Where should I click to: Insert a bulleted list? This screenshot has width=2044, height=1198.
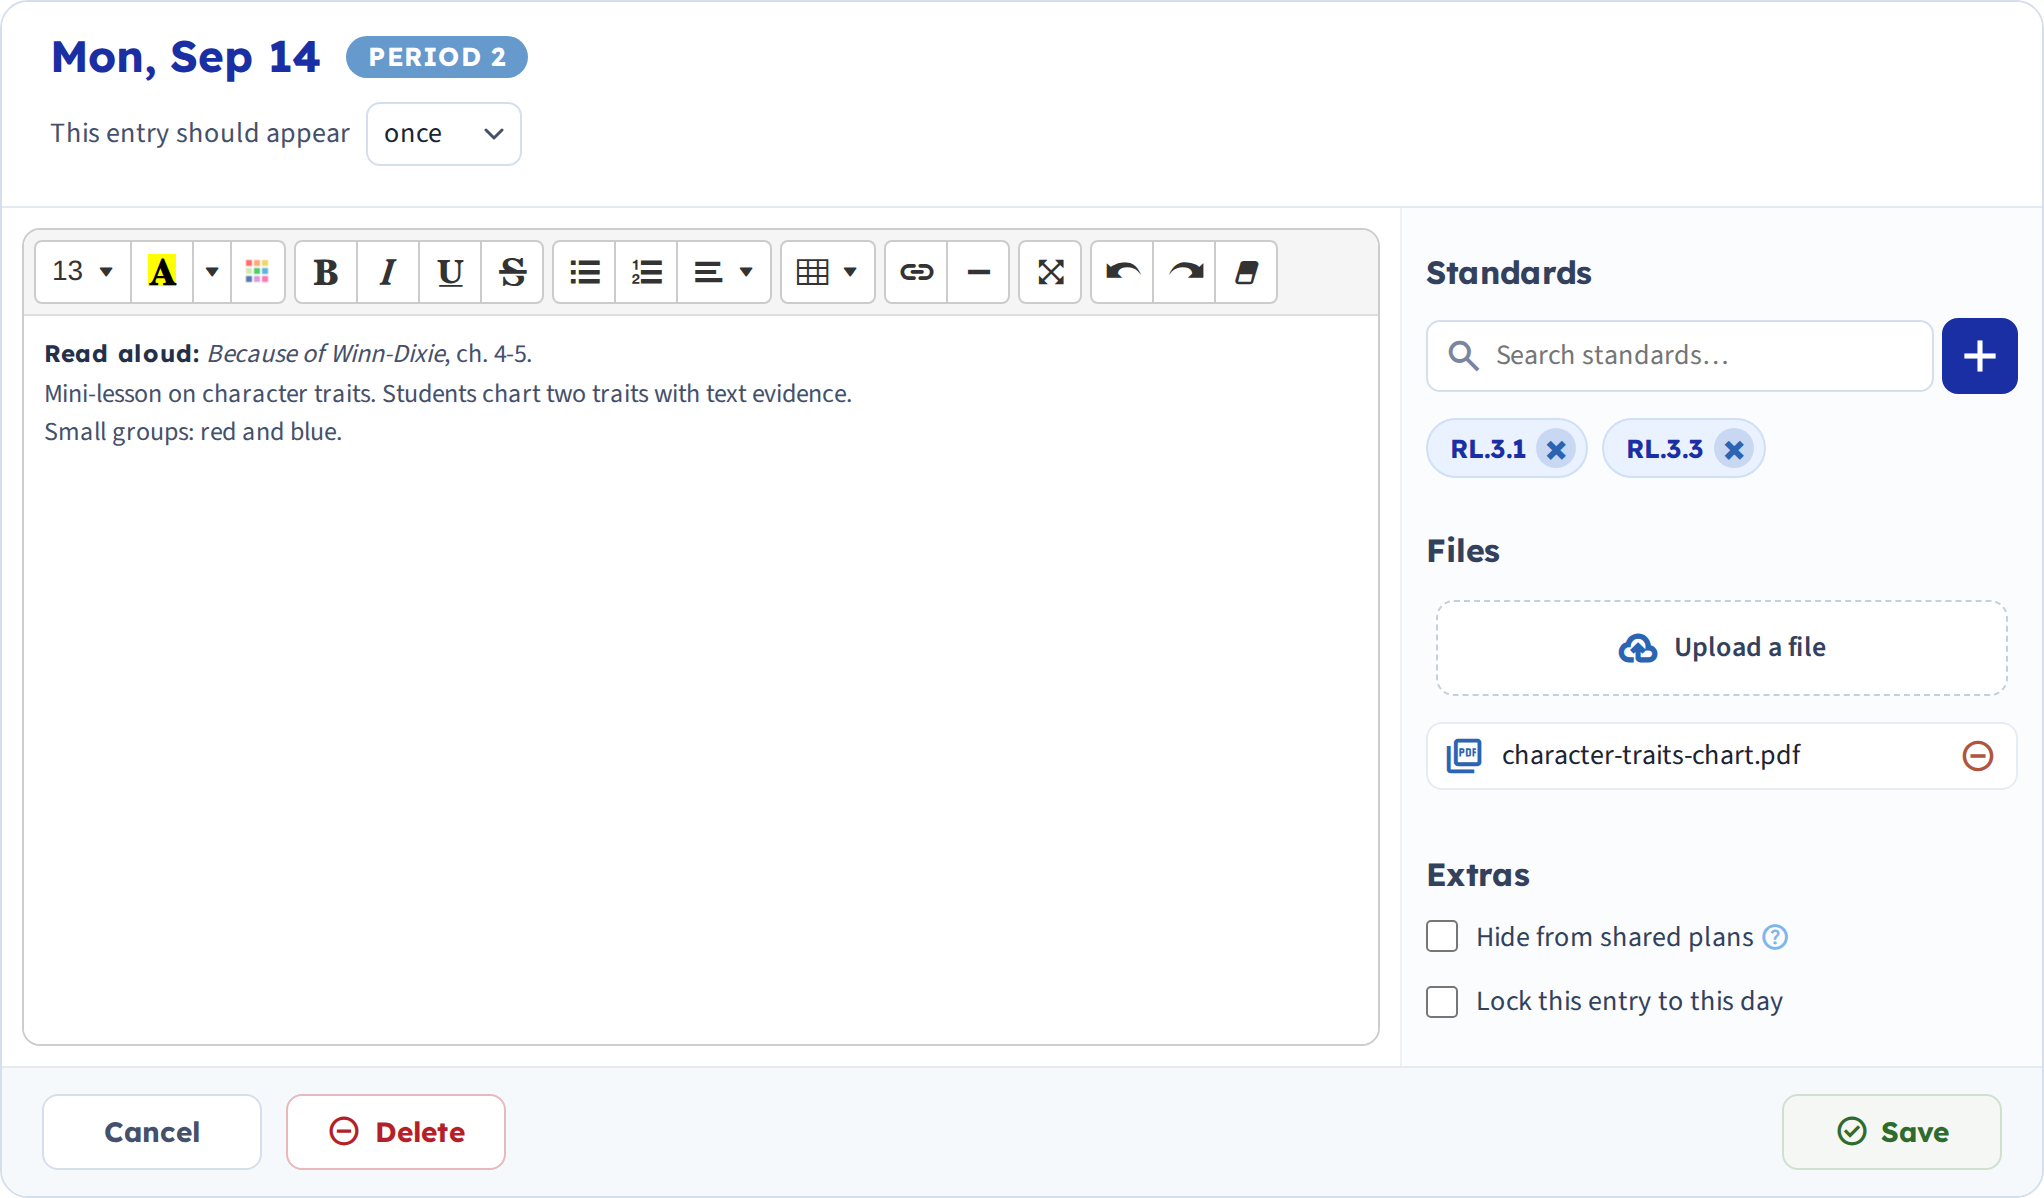pos(585,272)
